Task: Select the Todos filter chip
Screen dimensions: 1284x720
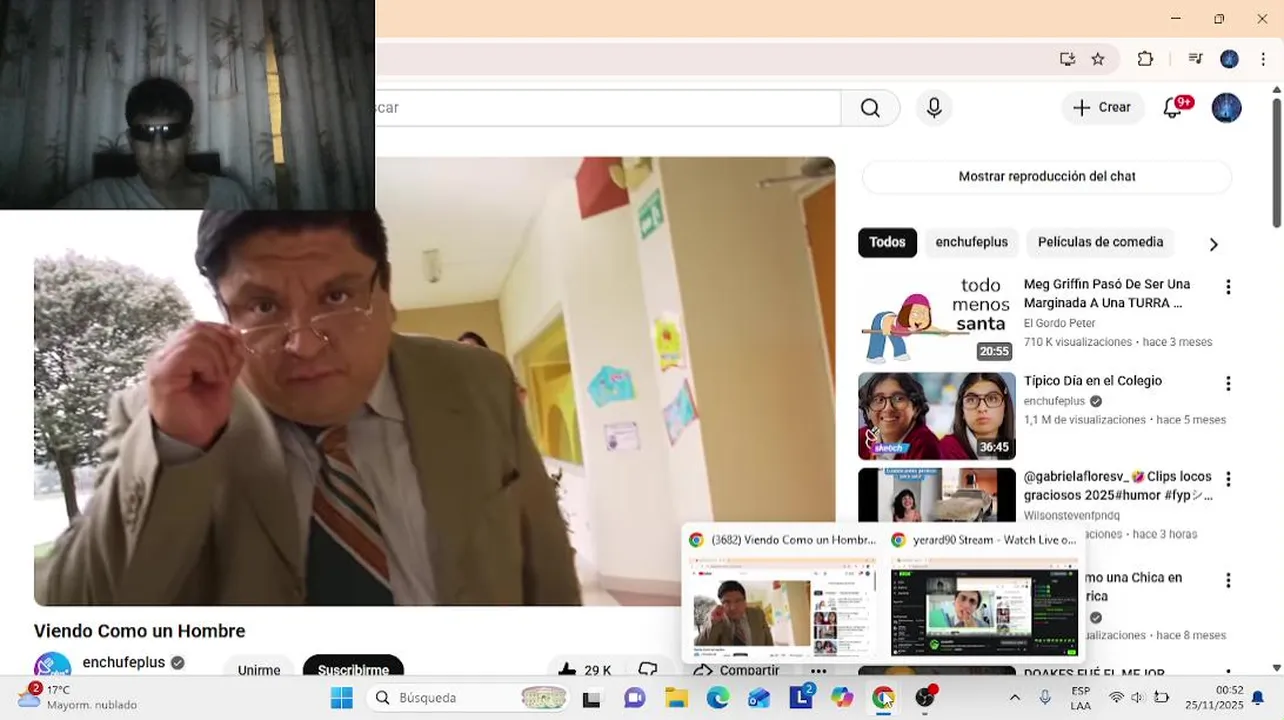Action: click(x=887, y=242)
